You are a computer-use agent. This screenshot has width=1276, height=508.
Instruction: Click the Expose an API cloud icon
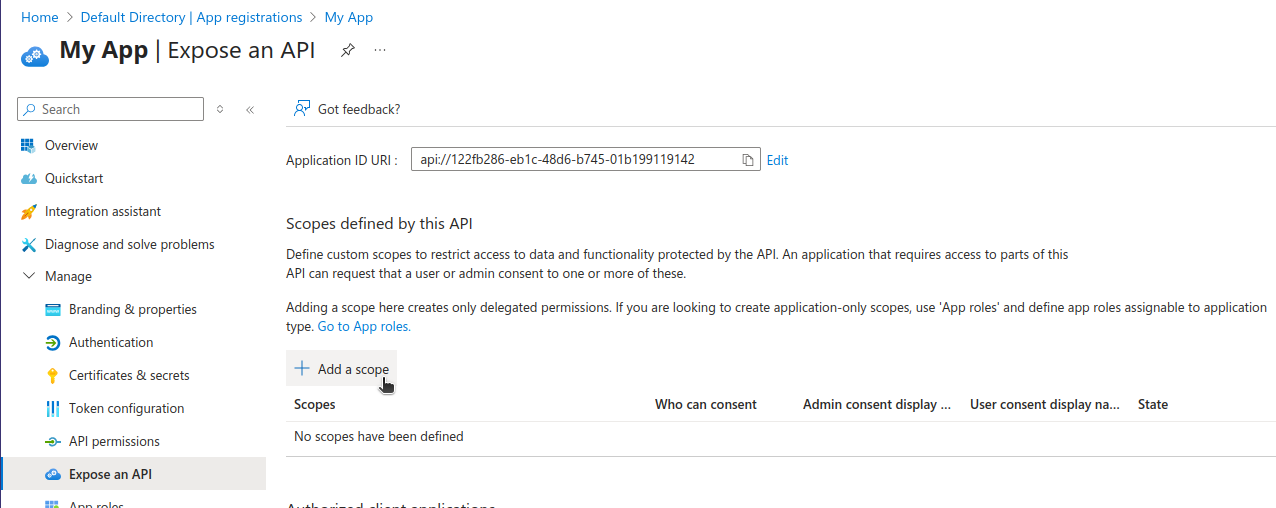pyautogui.click(x=53, y=474)
